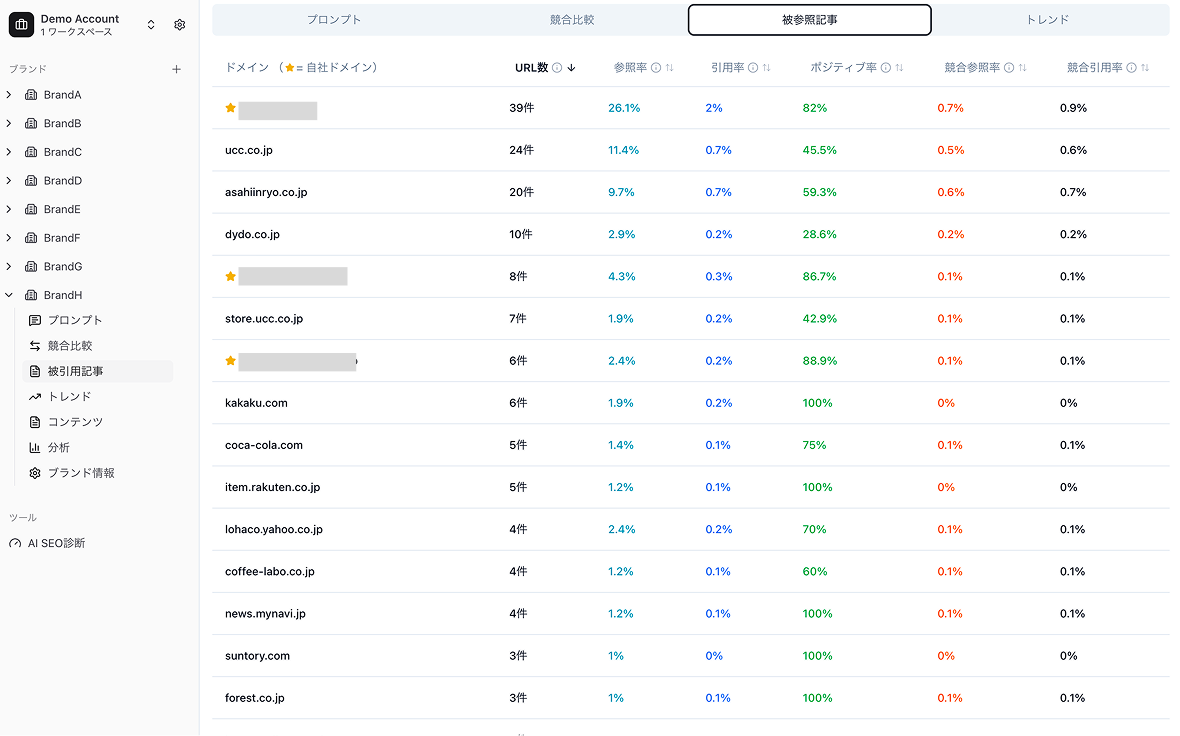Screen dimensions: 1180x736
Task: Select the ucc.co.jp domain row
Action: pyautogui.click(x=691, y=151)
